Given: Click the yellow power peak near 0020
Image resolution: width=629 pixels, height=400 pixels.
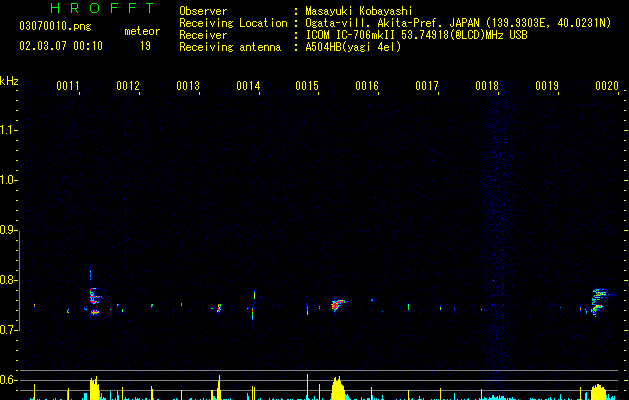Looking at the screenshot, I should pyautogui.click(x=599, y=392).
